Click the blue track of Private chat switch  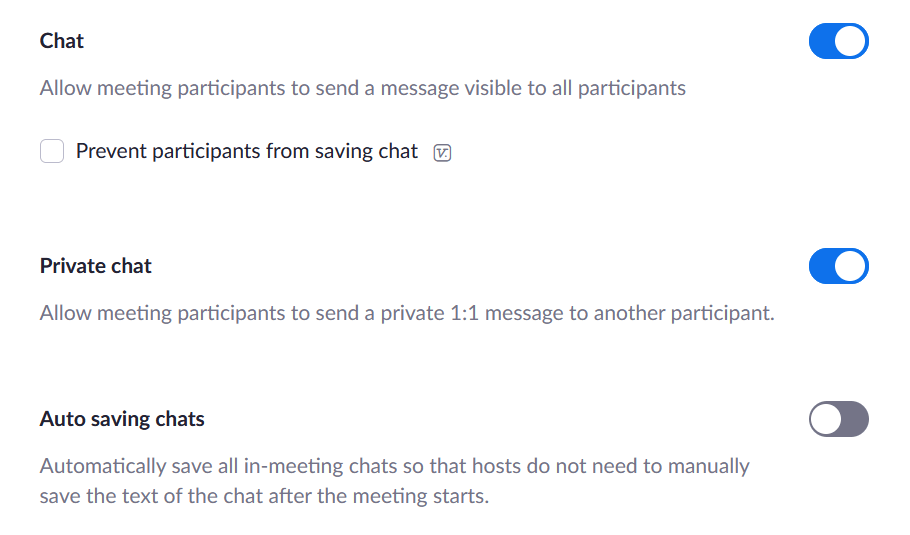823,267
